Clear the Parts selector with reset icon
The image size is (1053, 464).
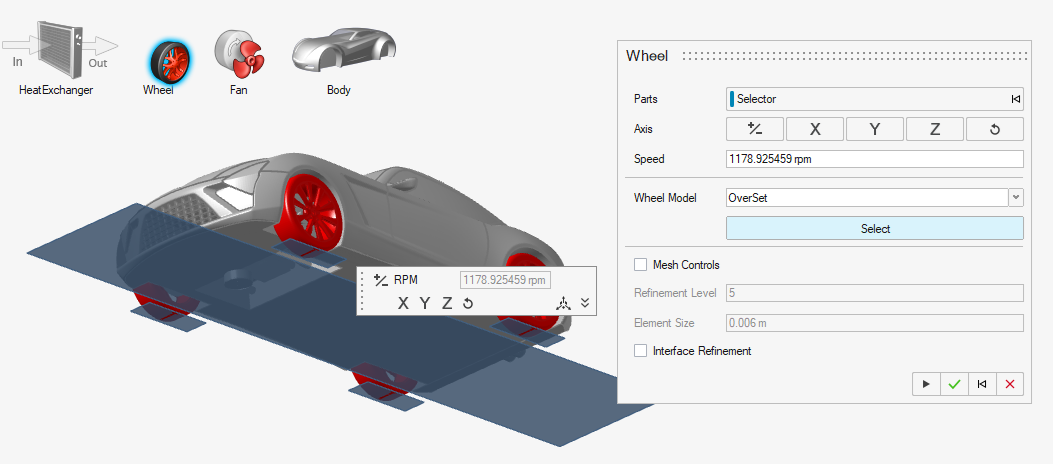(1015, 99)
